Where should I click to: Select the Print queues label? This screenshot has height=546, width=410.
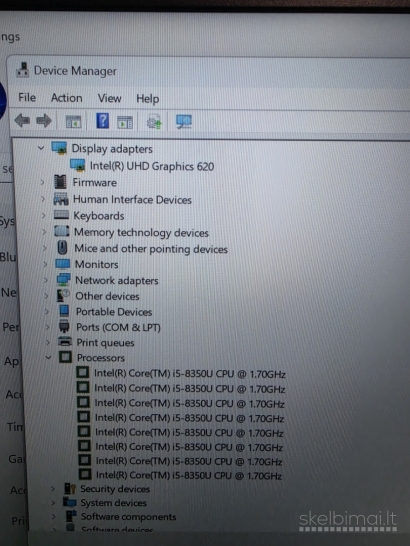coord(105,343)
